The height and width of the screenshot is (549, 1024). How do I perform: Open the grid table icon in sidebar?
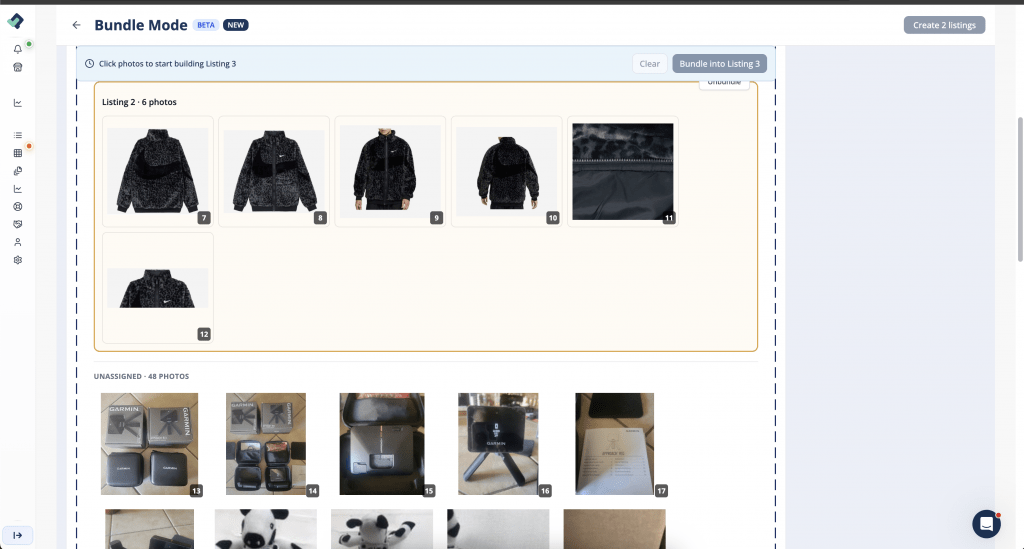pyautogui.click(x=18, y=153)
